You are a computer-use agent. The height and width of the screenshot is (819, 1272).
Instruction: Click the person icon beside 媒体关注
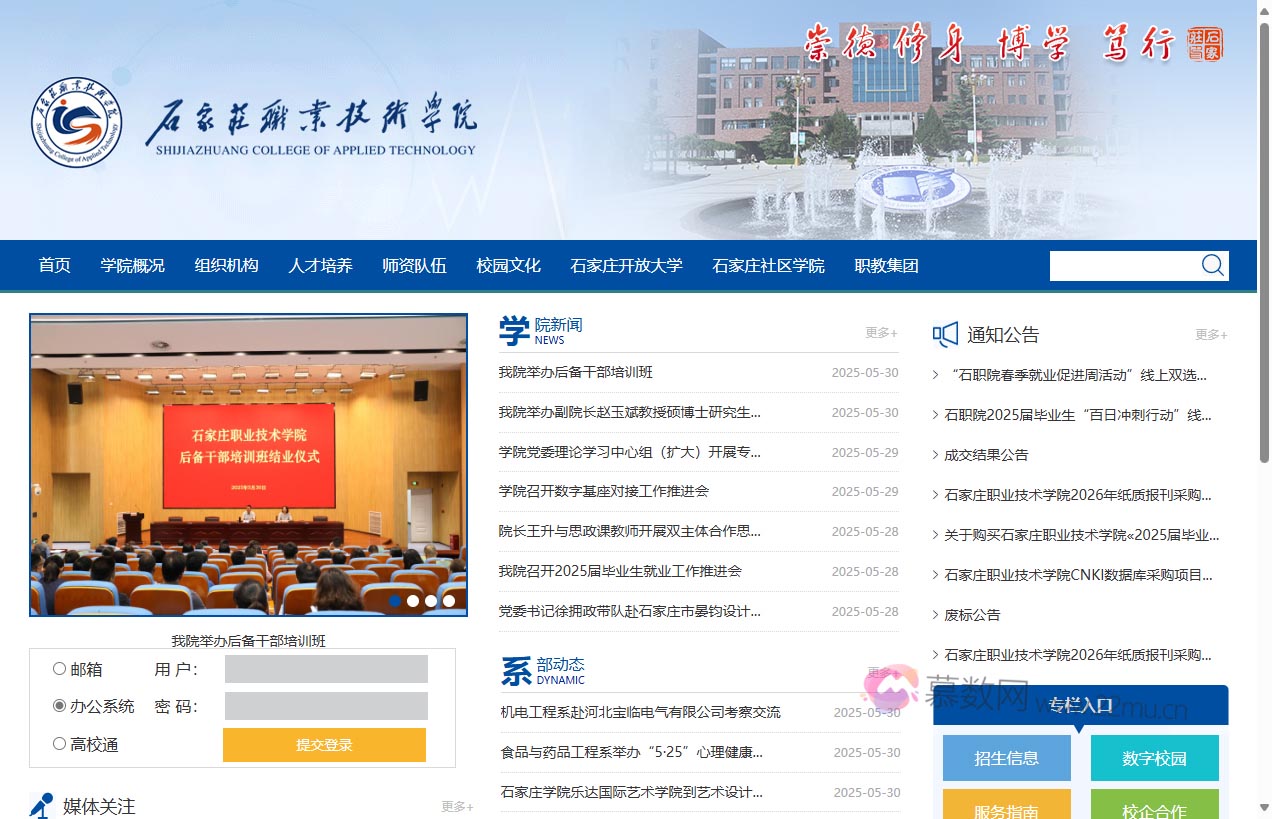pos(40,805)
